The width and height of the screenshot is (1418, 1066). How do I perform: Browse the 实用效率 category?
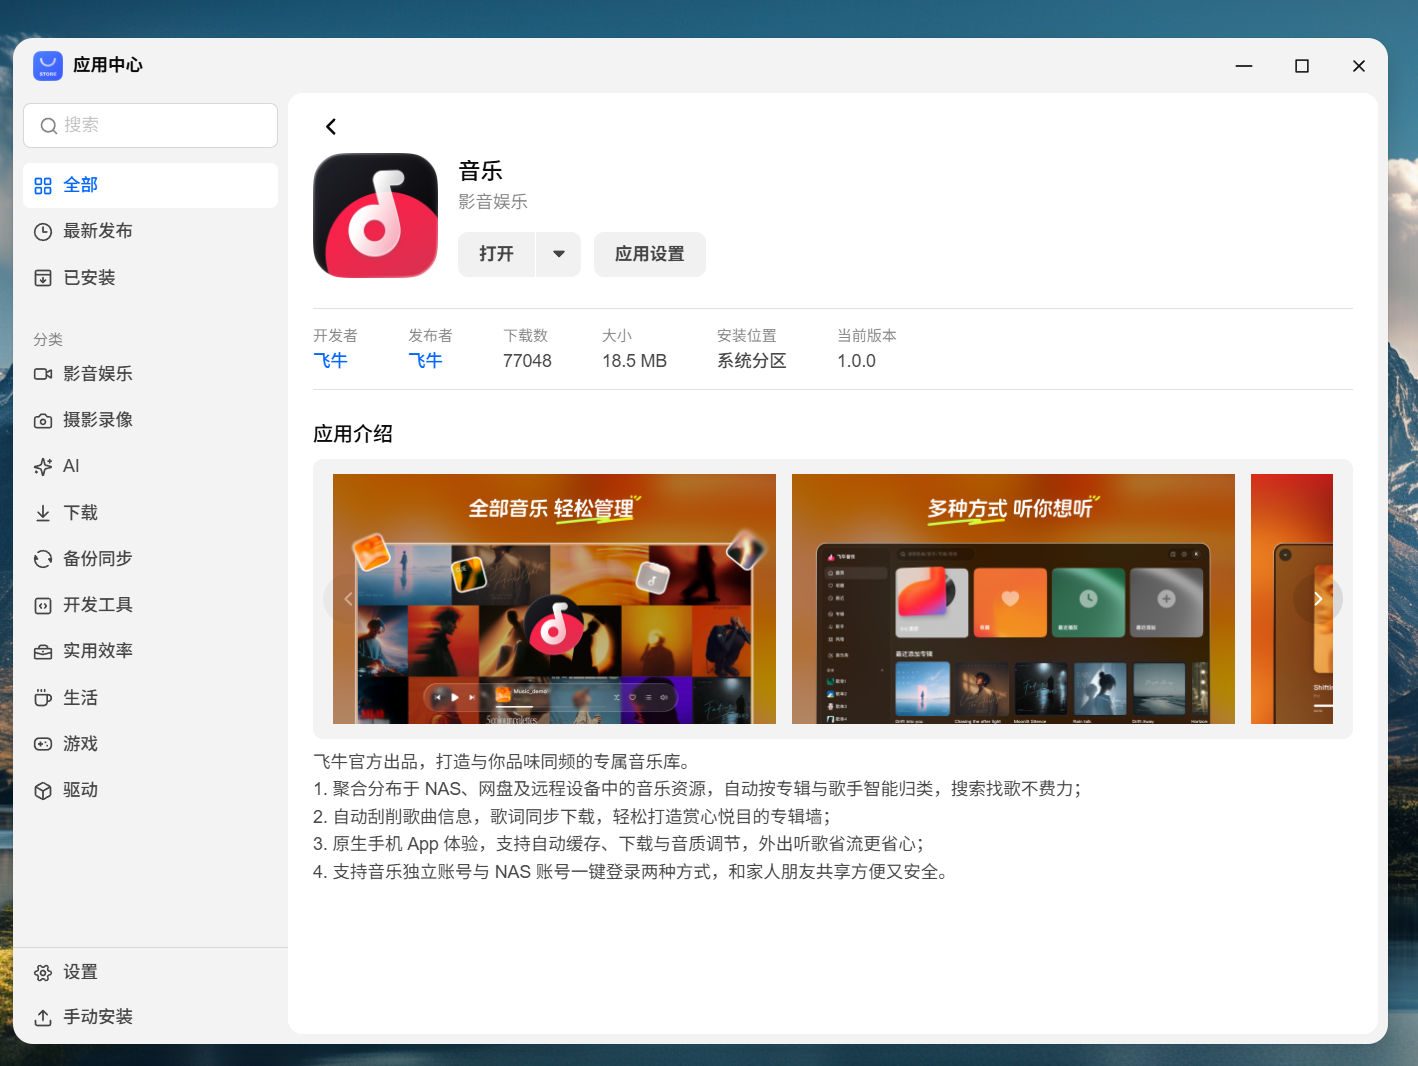(150, 651)
